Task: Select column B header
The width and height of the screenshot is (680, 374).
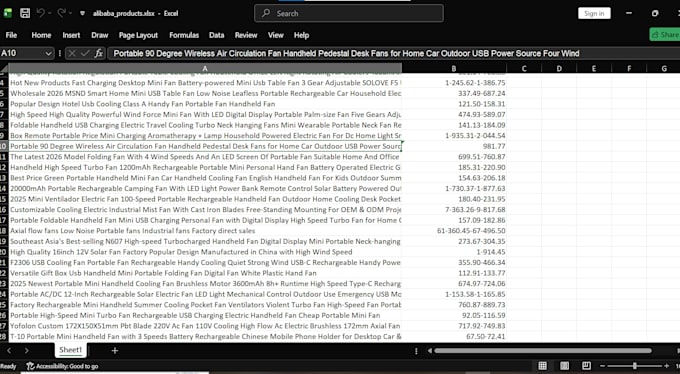Action: click(454, 68)
